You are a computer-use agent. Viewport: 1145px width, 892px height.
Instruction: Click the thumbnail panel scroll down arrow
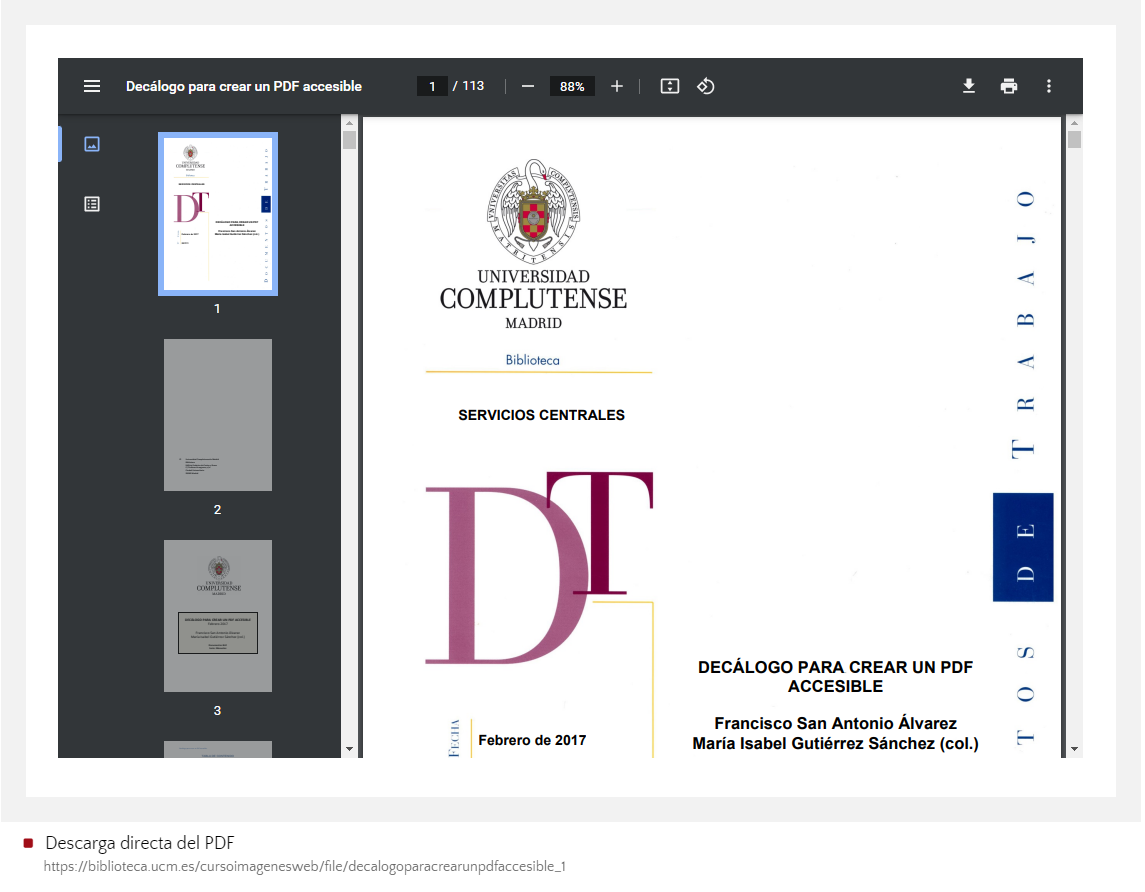tap(349, 749)
